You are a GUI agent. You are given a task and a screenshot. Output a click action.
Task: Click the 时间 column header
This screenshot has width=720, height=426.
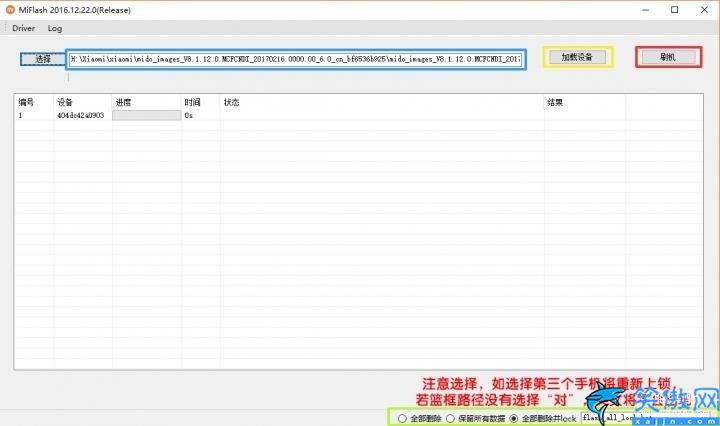click(192, 102)
